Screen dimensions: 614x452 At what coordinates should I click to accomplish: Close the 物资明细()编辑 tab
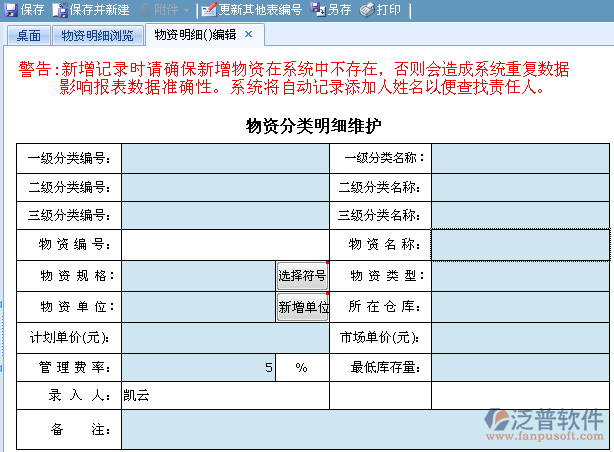[x=249, y=35]
